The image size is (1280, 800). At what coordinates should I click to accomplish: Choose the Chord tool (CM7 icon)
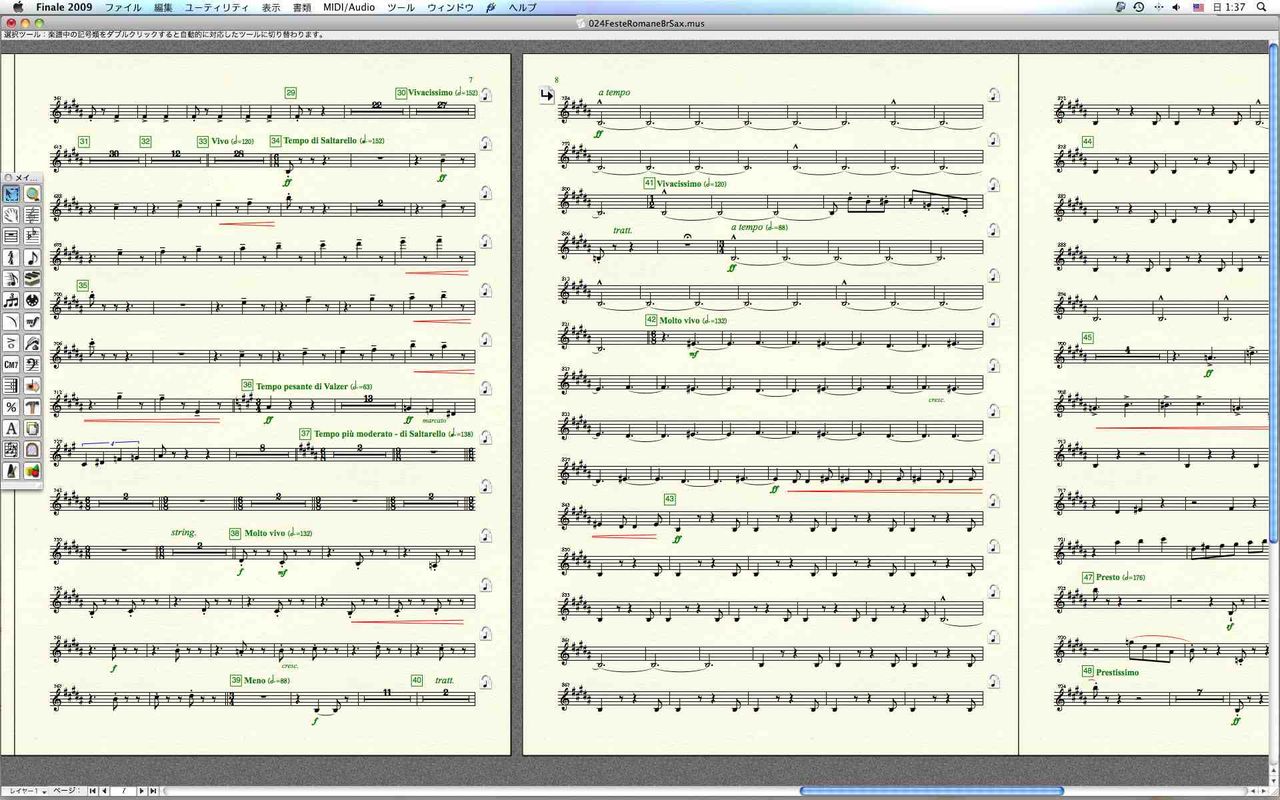tap(12, 365)
